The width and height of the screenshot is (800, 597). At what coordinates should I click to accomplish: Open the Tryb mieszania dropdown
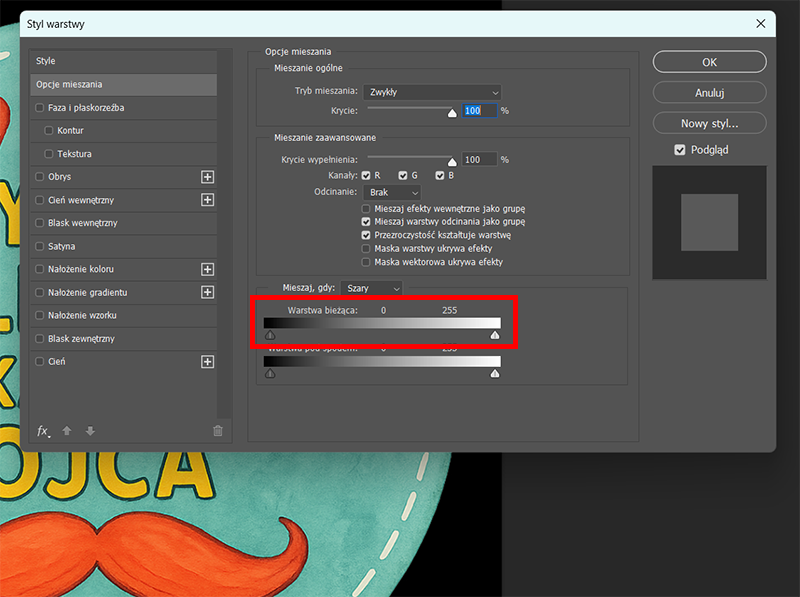click(x=431, y=92)
